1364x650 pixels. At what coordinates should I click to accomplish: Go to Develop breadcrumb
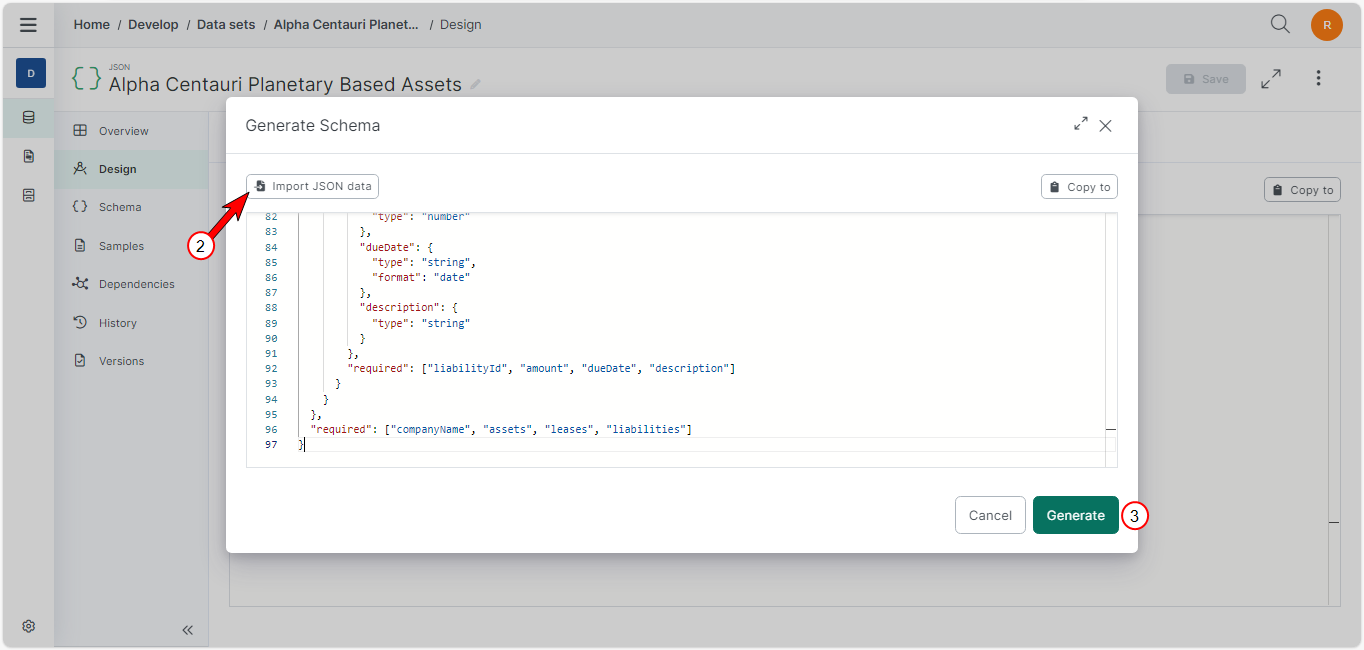click(x=153, y=24)
